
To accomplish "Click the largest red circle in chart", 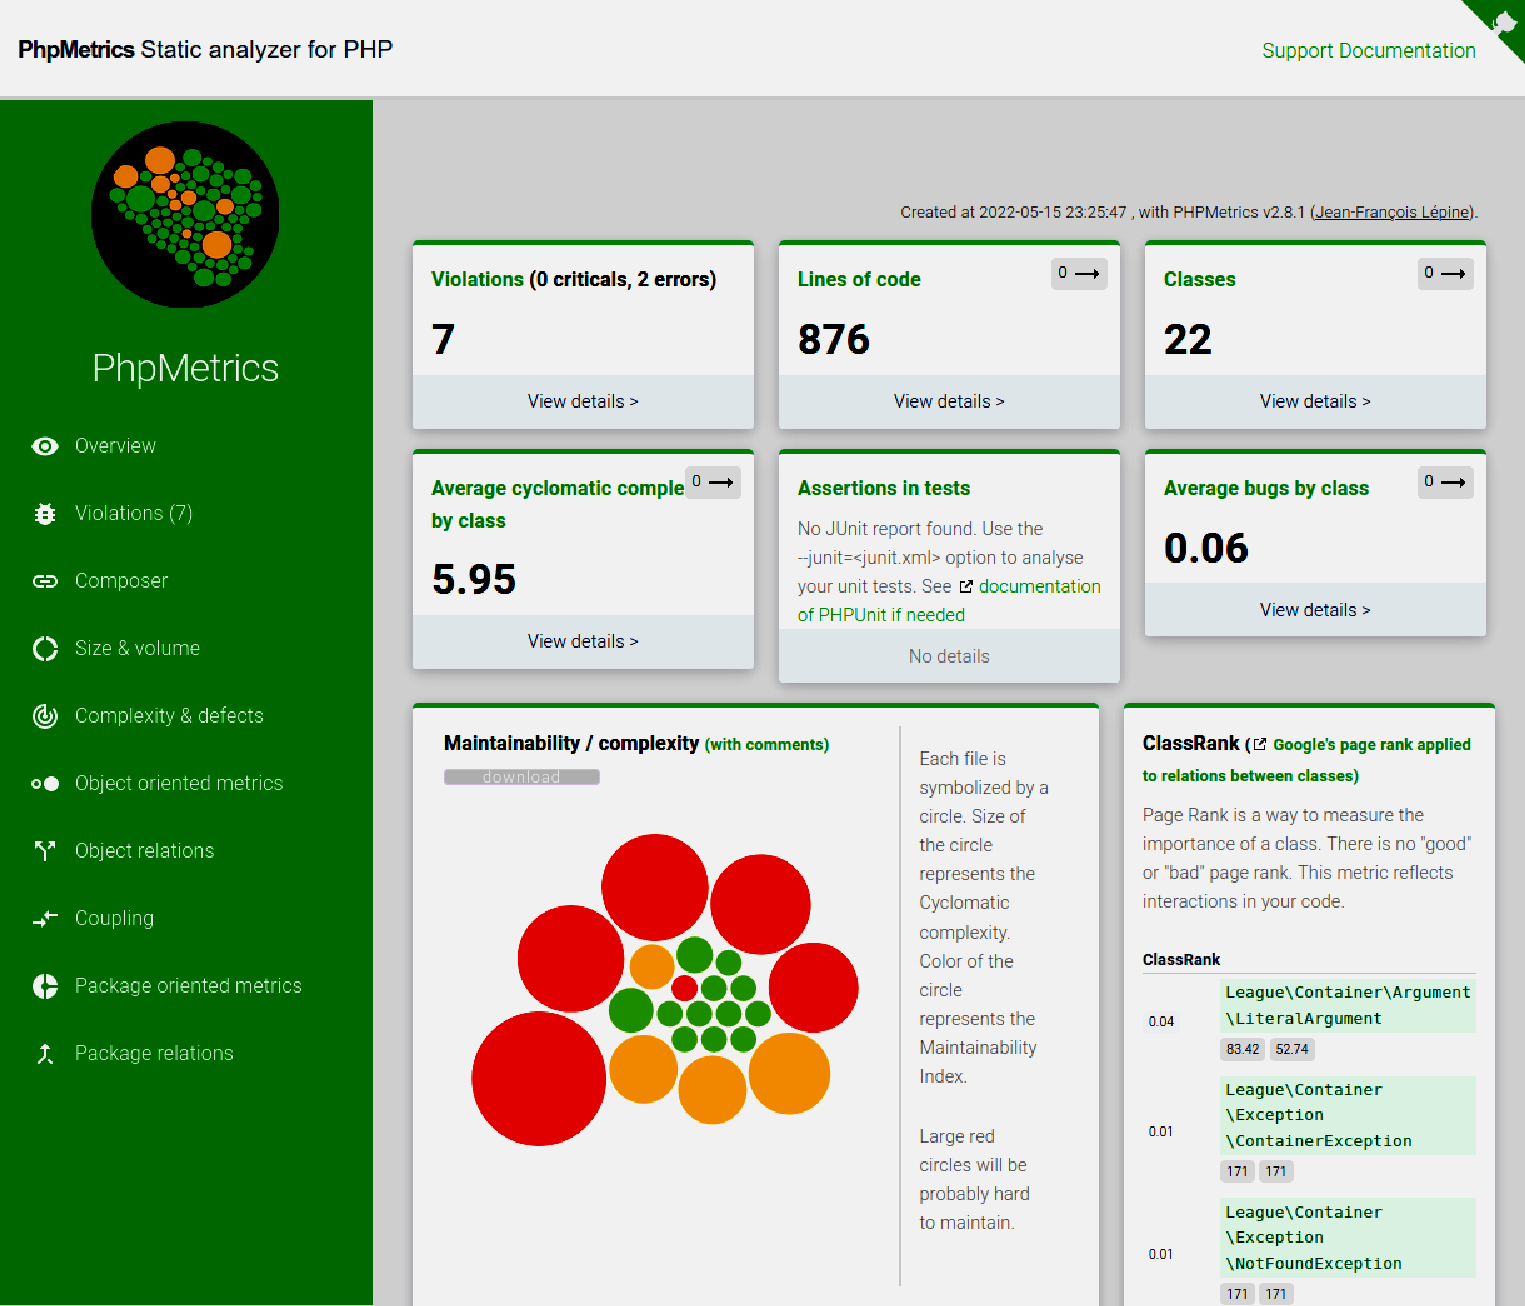I will pyautogui.click(x=539, y=1078).
